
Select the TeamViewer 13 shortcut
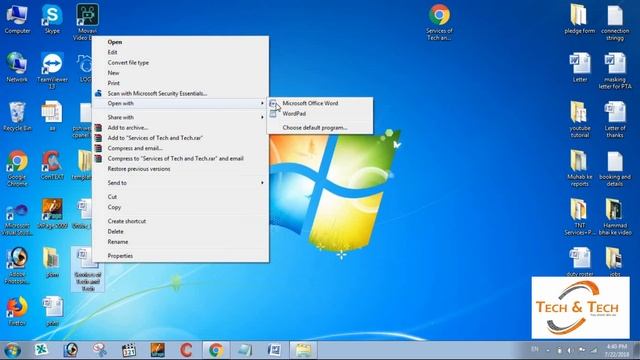[52, 71]
